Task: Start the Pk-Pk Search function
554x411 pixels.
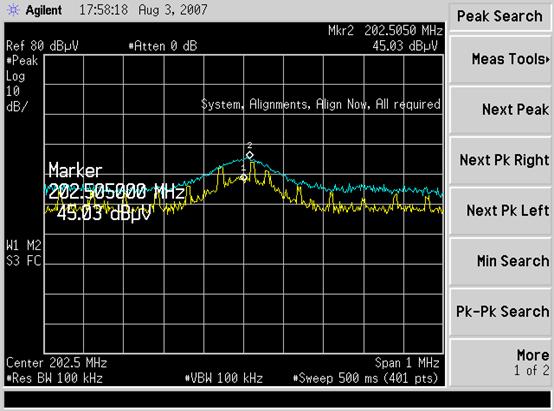Action: click(501, 312)
